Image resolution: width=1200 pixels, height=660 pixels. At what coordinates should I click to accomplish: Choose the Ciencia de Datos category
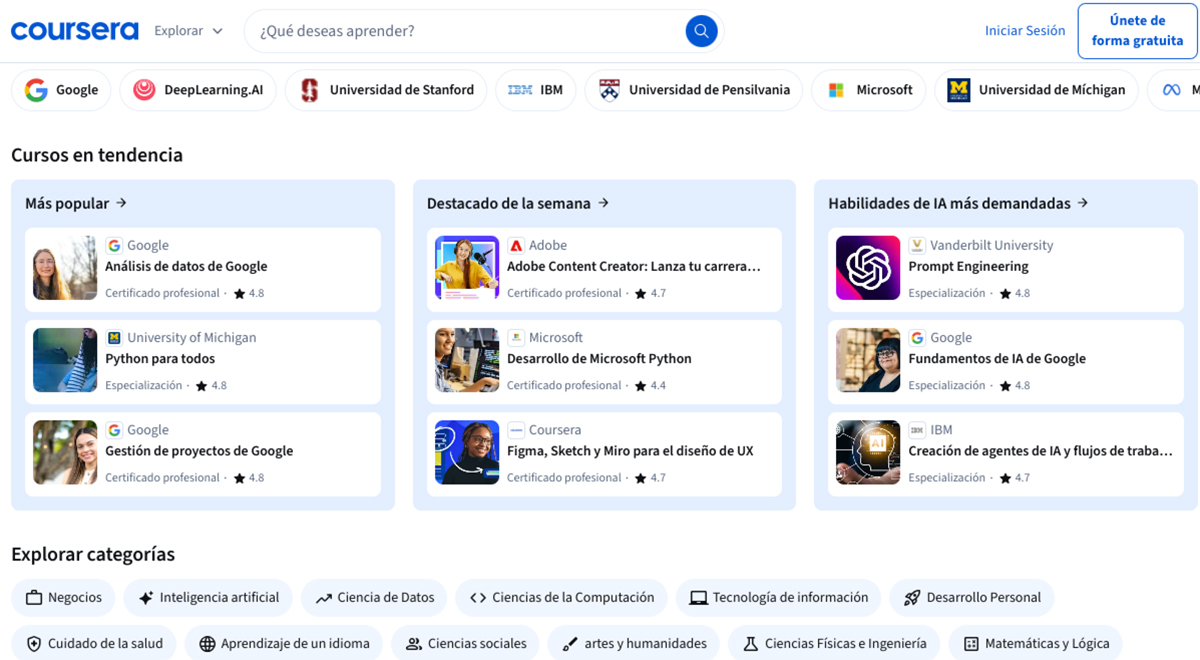click(374, 598)
